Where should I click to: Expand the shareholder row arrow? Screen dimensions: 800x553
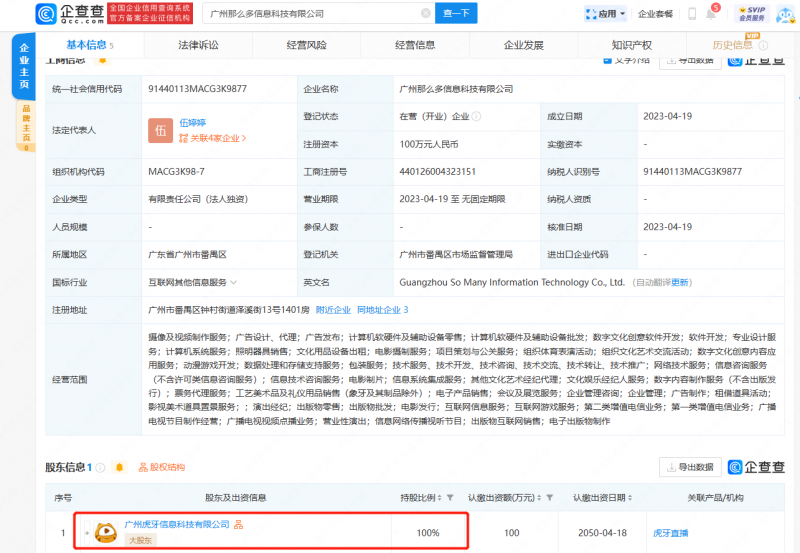(87, 533)
